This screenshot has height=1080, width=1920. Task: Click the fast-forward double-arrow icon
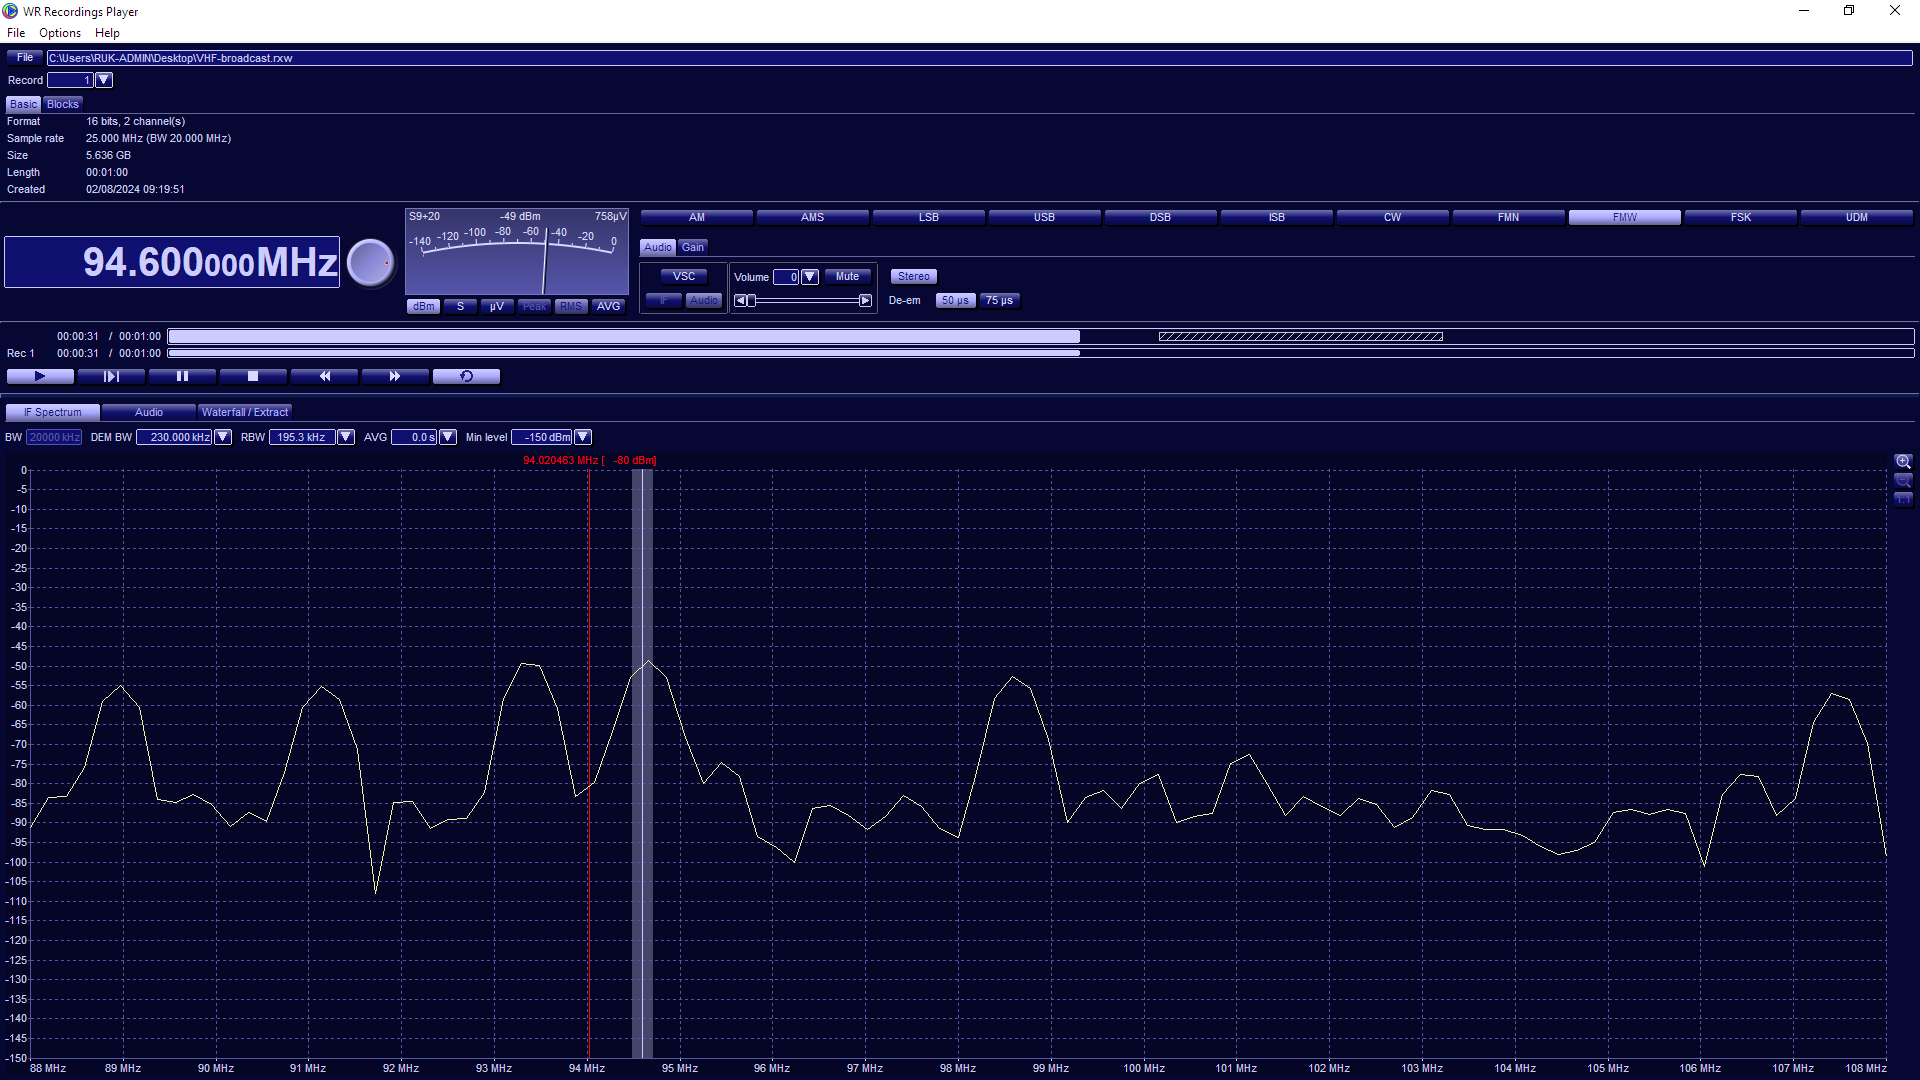click(x=395, y=376)
